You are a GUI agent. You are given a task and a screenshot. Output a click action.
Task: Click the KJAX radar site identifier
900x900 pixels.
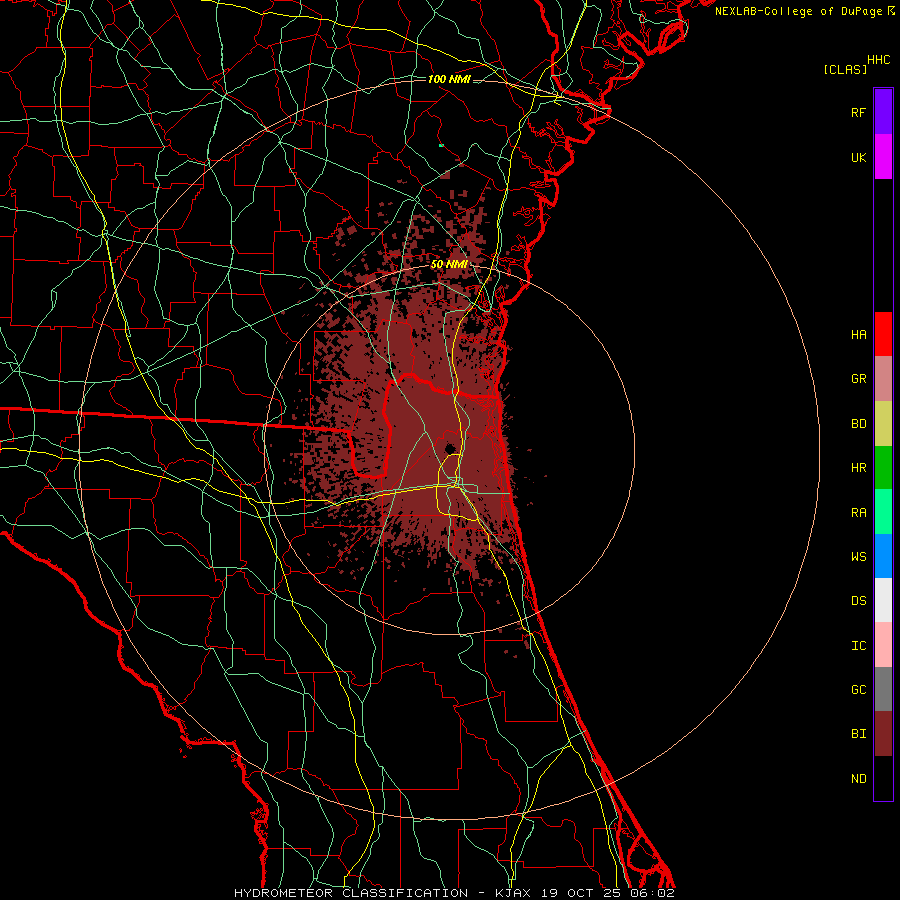tap(513, 893)
